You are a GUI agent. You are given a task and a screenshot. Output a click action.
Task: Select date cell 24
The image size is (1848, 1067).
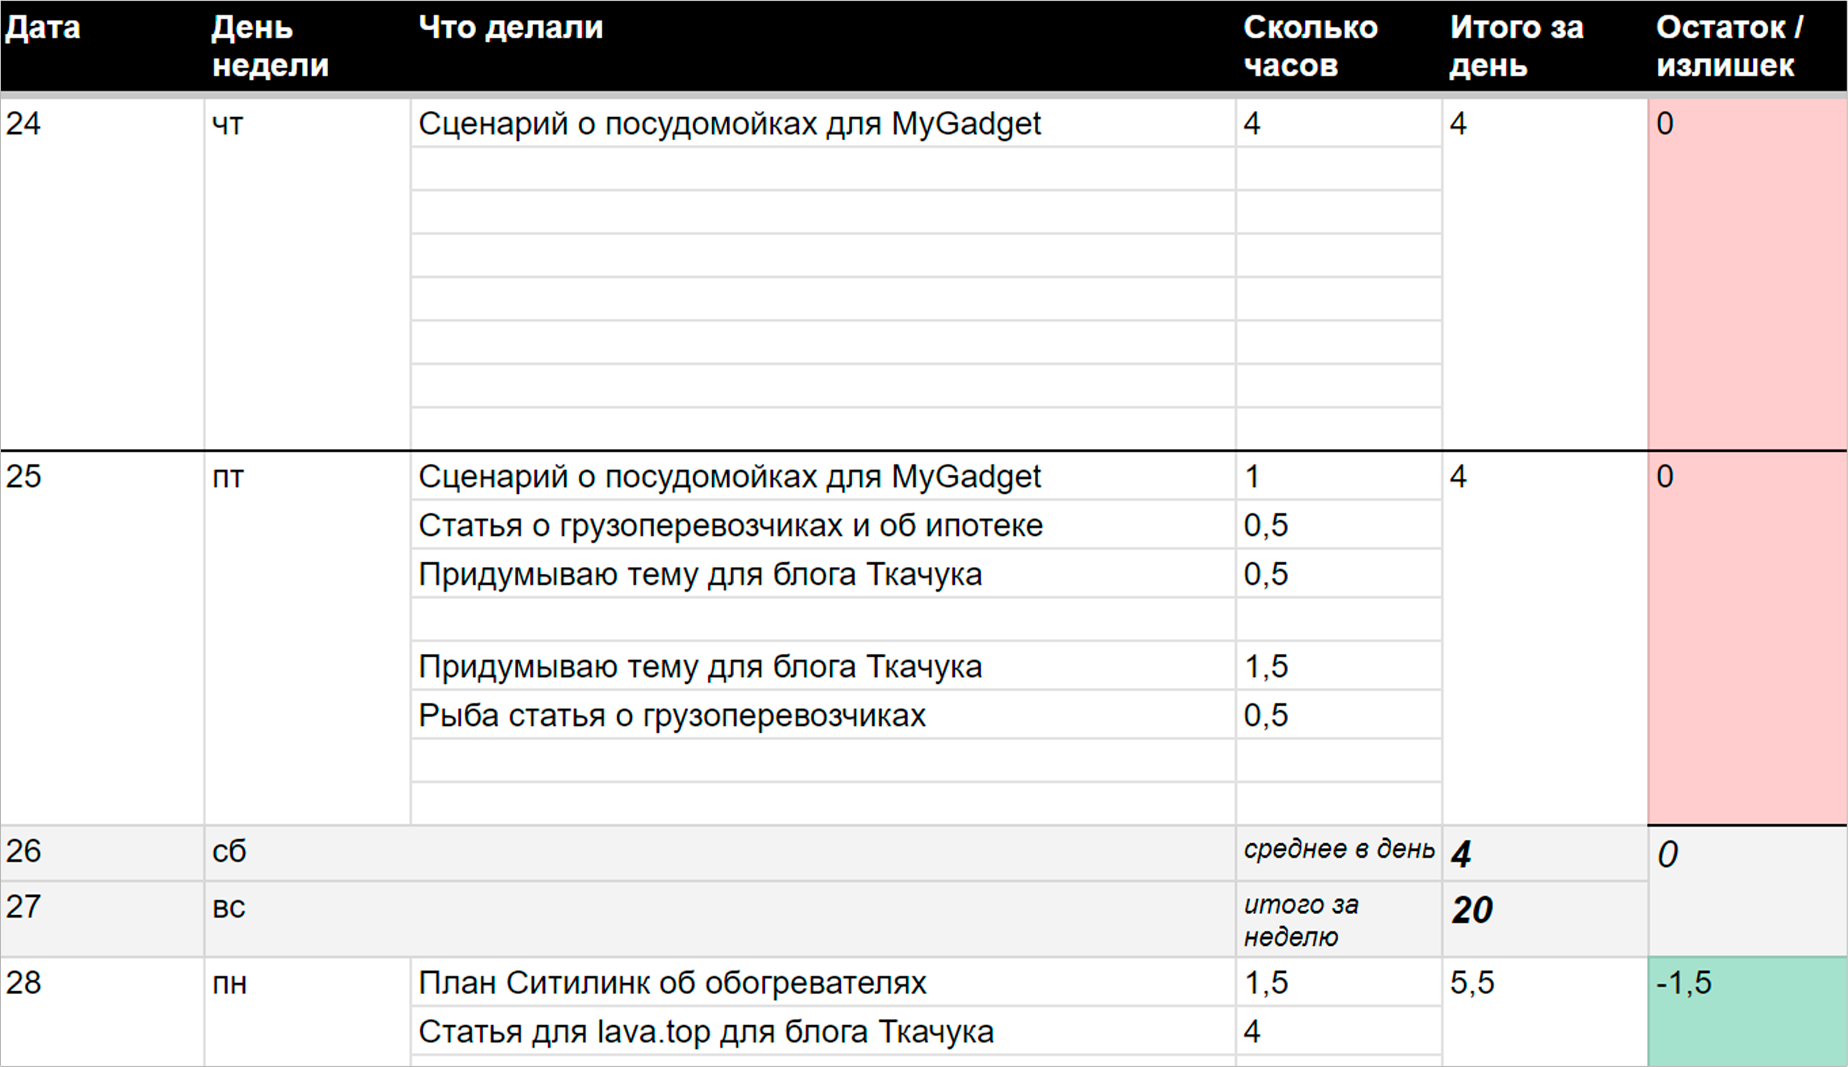pos(102,274)
